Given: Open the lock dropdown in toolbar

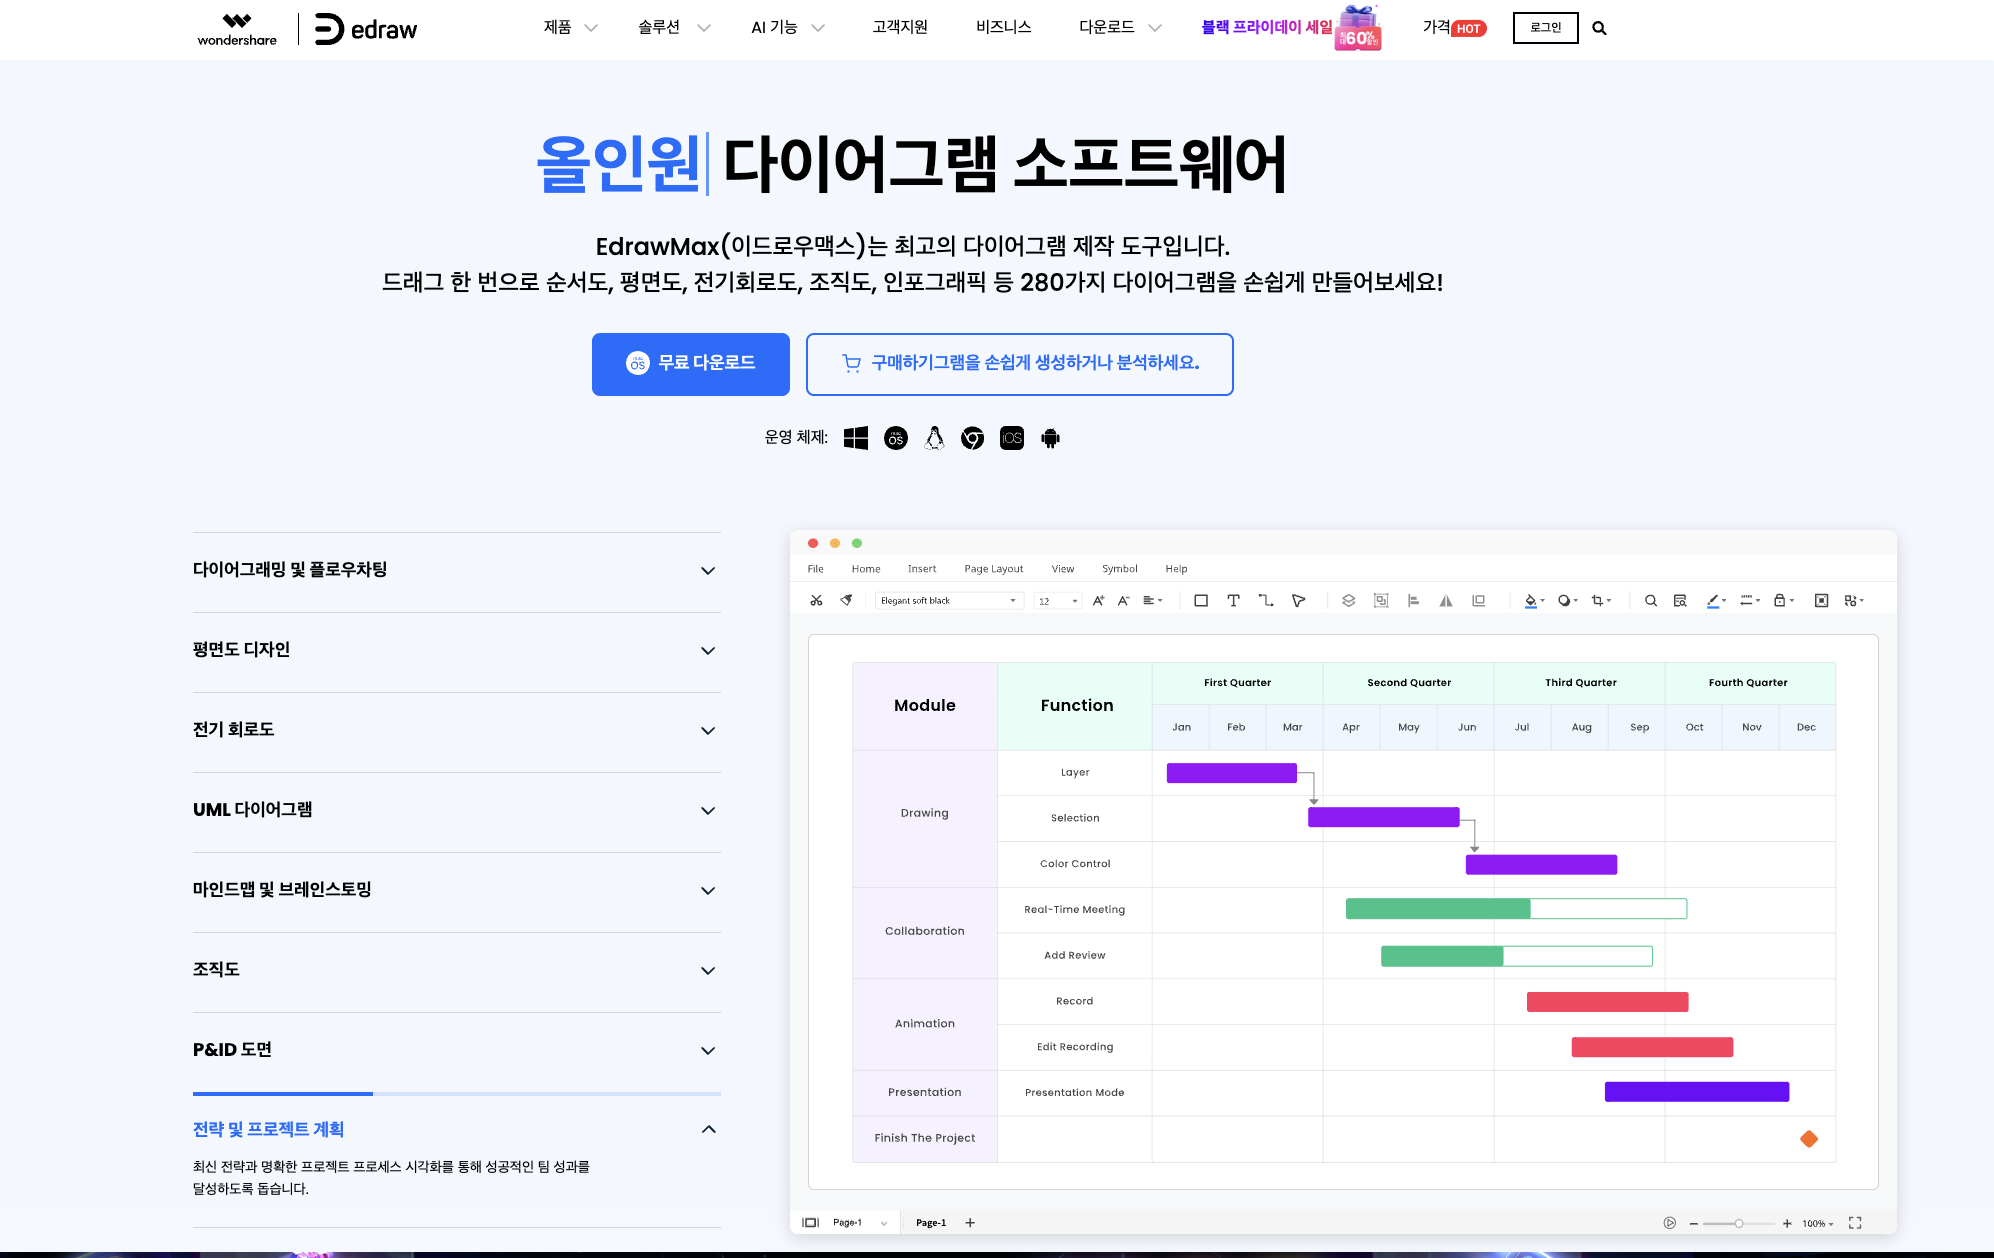Looking at the screenshot, I should [x=1784, y=601].
